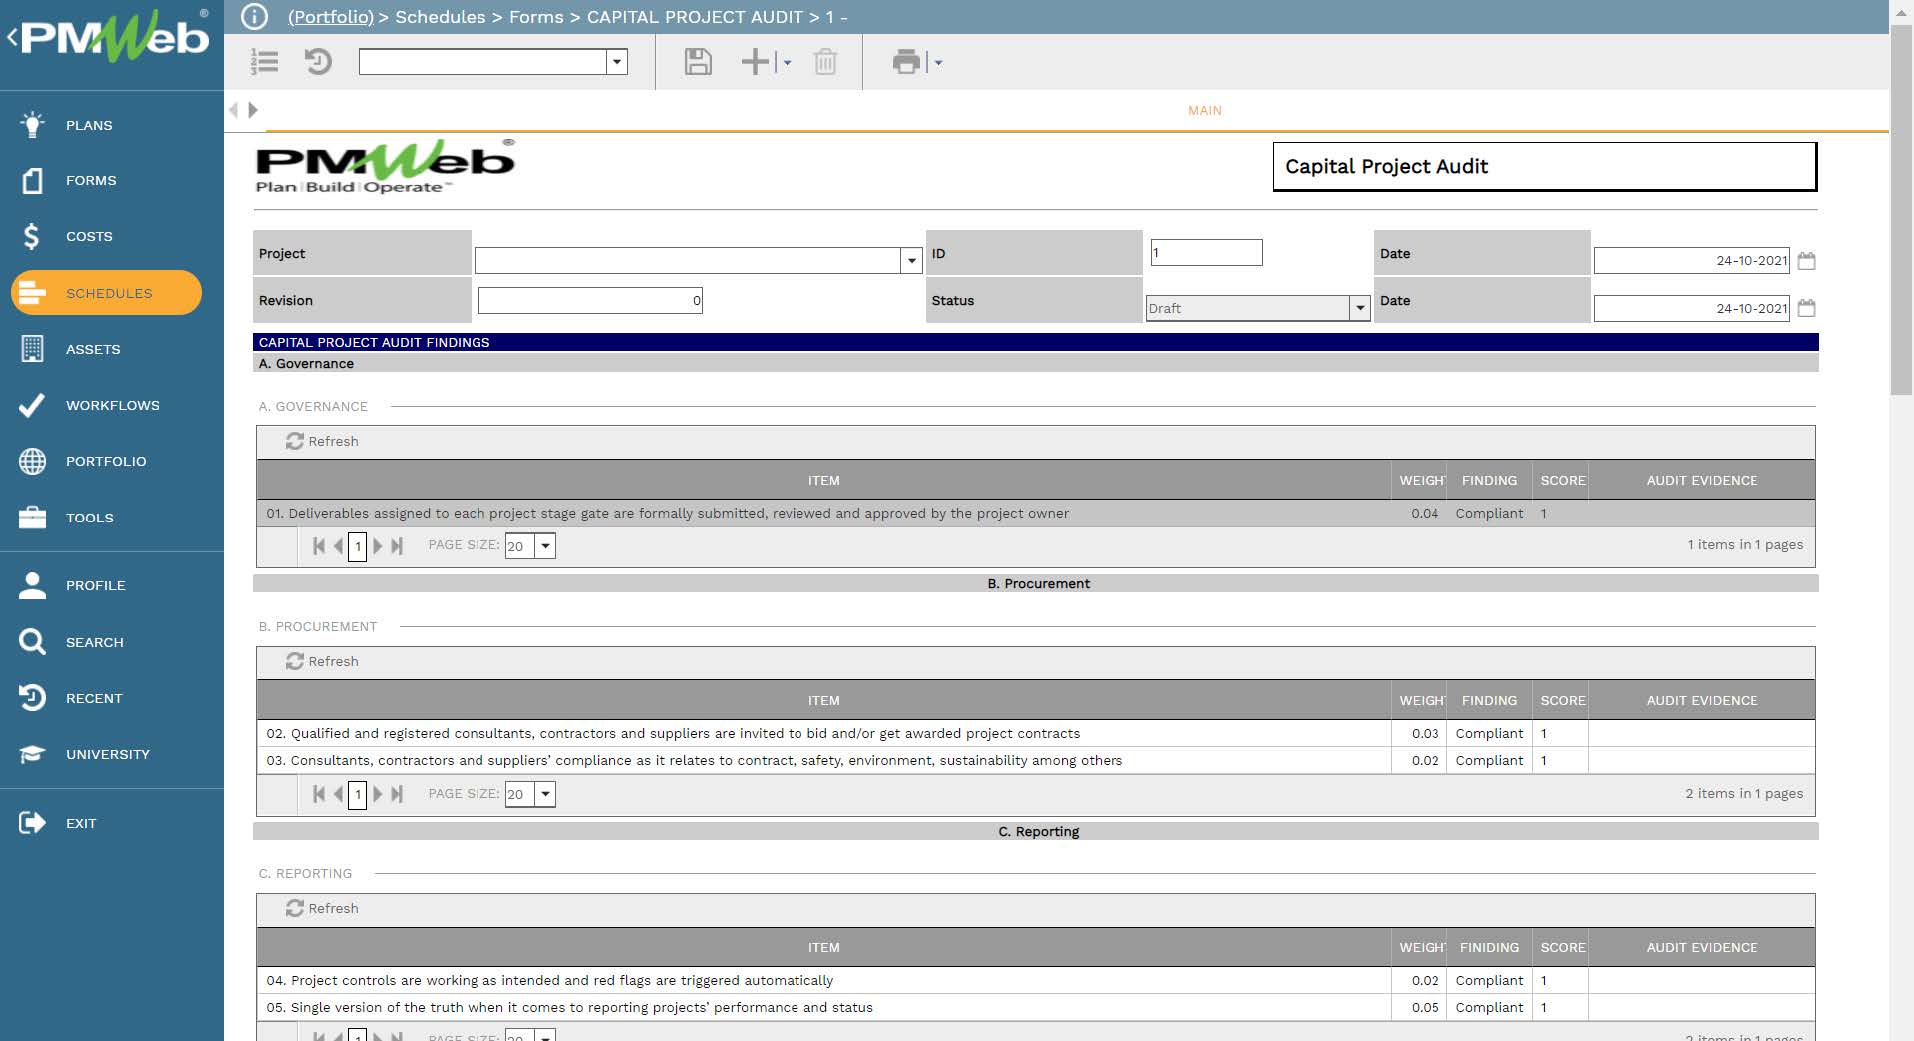
Task: Open the Schedules menu item
Action: click(x=106, y=293)
